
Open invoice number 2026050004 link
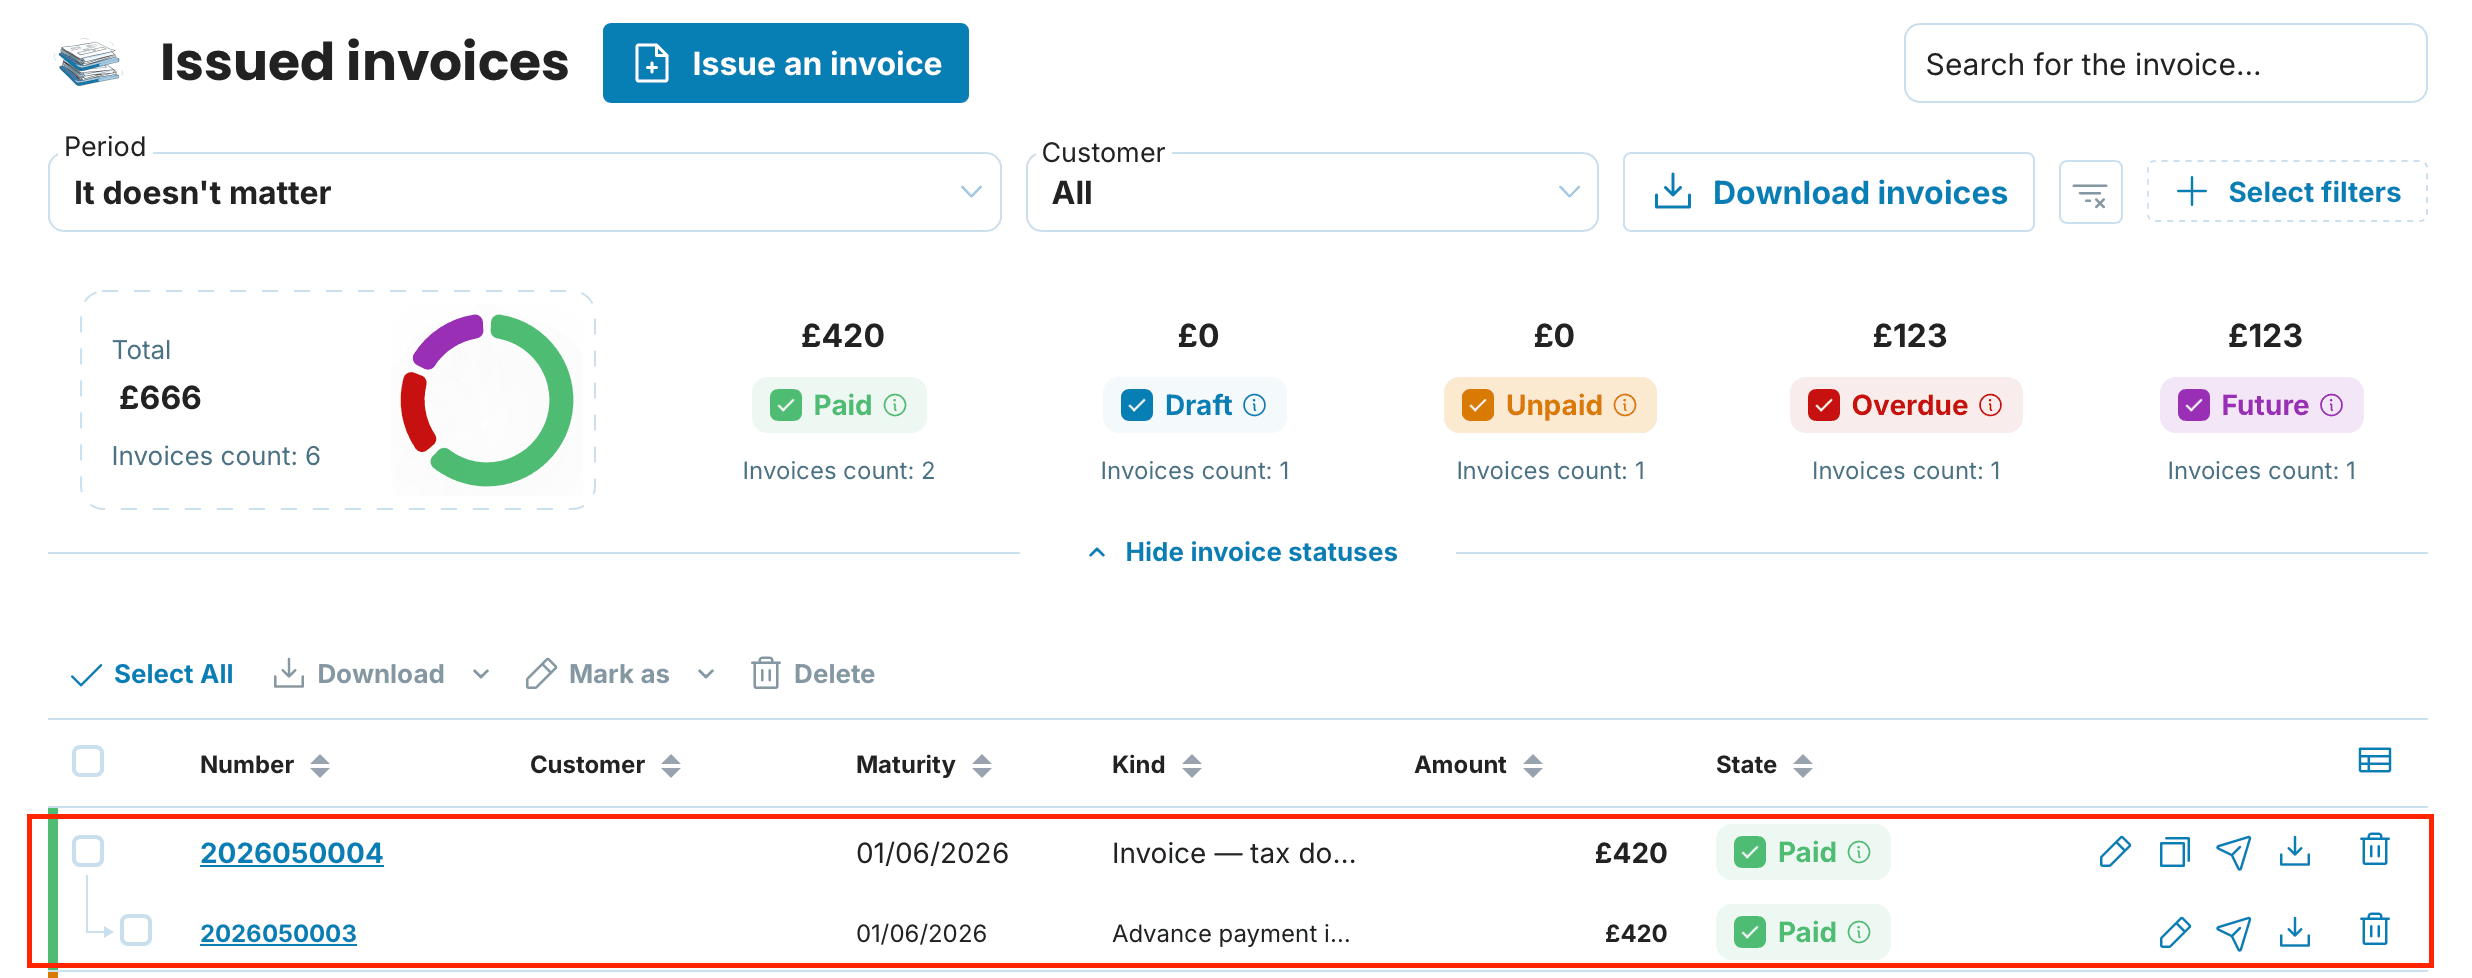point(291,853)
